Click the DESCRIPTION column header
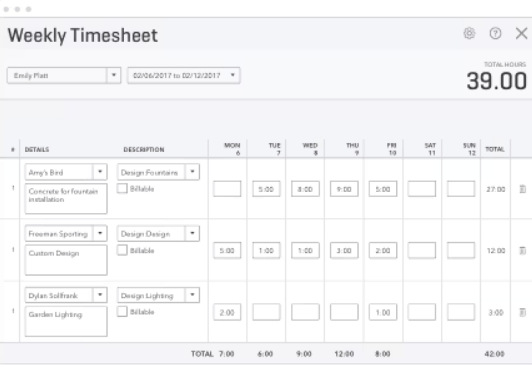The height and width of the screenshot is (365, 532). pyautogui.click(x=144, y=149)
